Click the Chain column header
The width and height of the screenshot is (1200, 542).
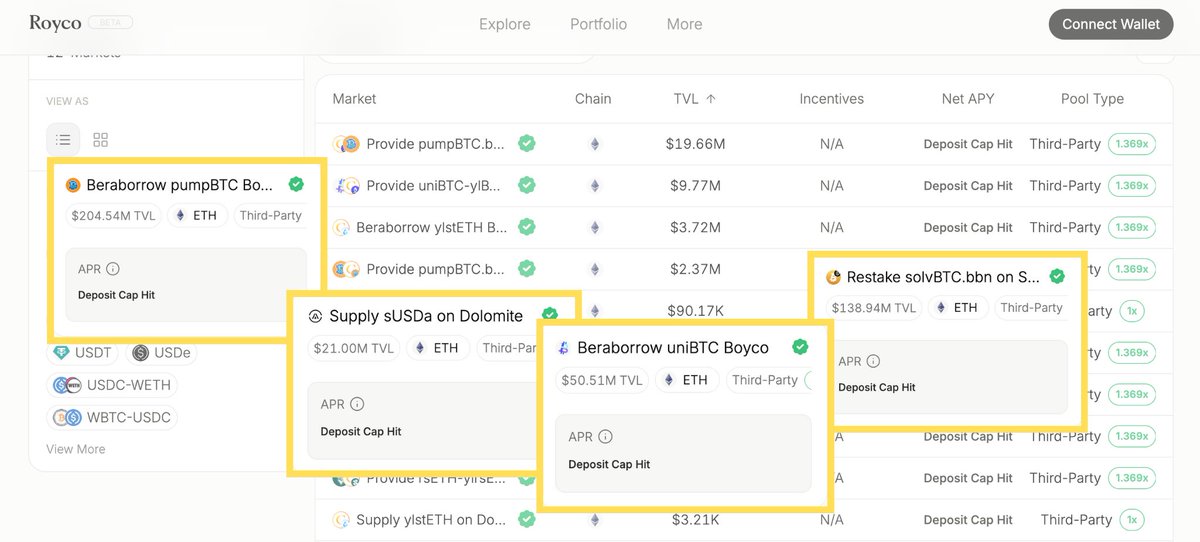pyautogui.click(x=593, y=99)
